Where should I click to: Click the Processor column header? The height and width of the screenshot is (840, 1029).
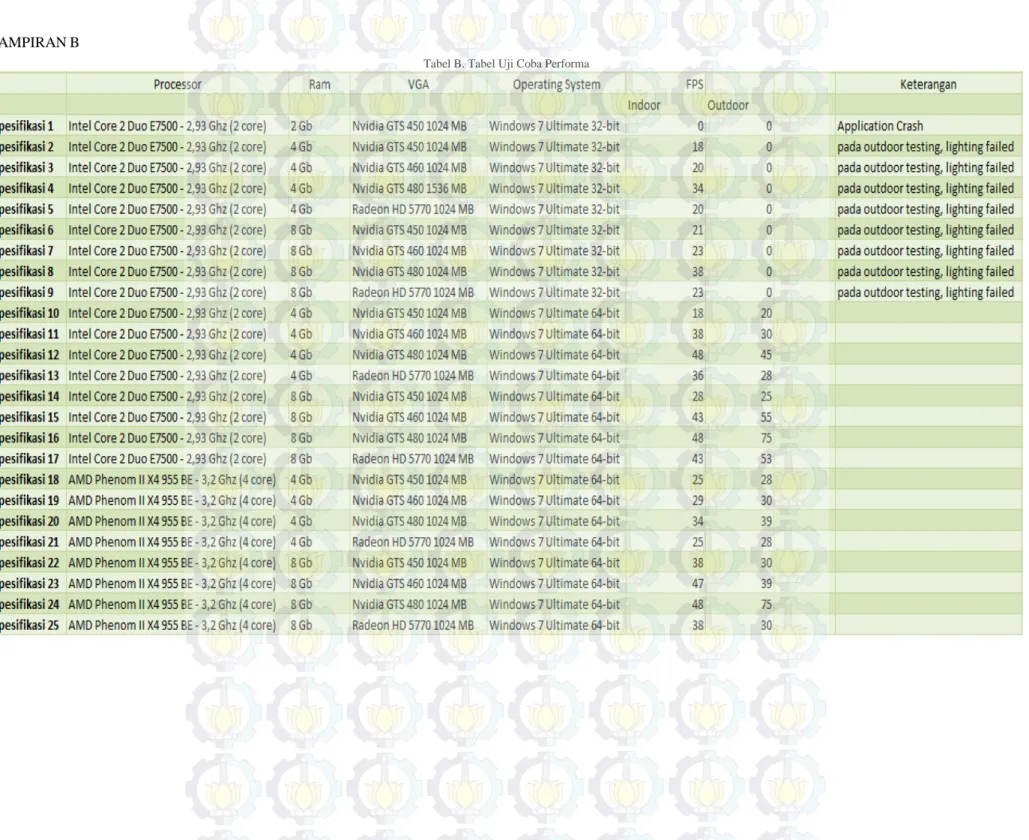[177, 84]
